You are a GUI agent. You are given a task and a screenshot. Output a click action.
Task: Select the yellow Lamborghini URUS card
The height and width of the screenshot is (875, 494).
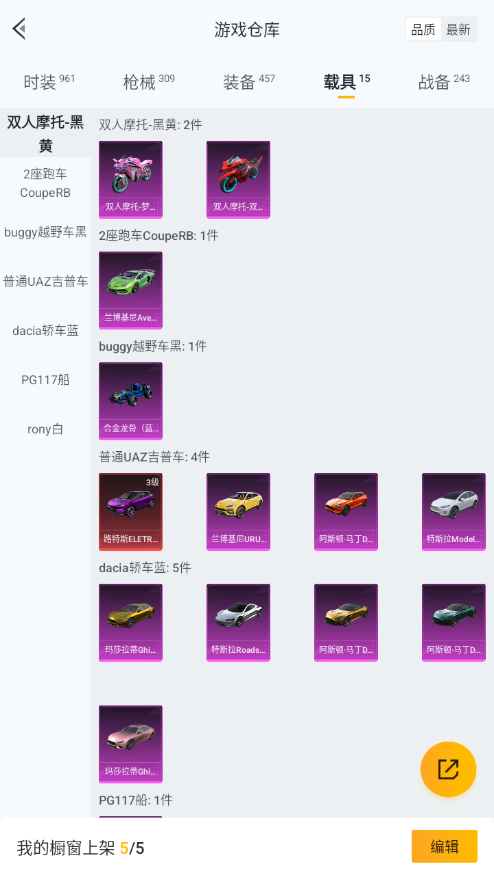238,512
